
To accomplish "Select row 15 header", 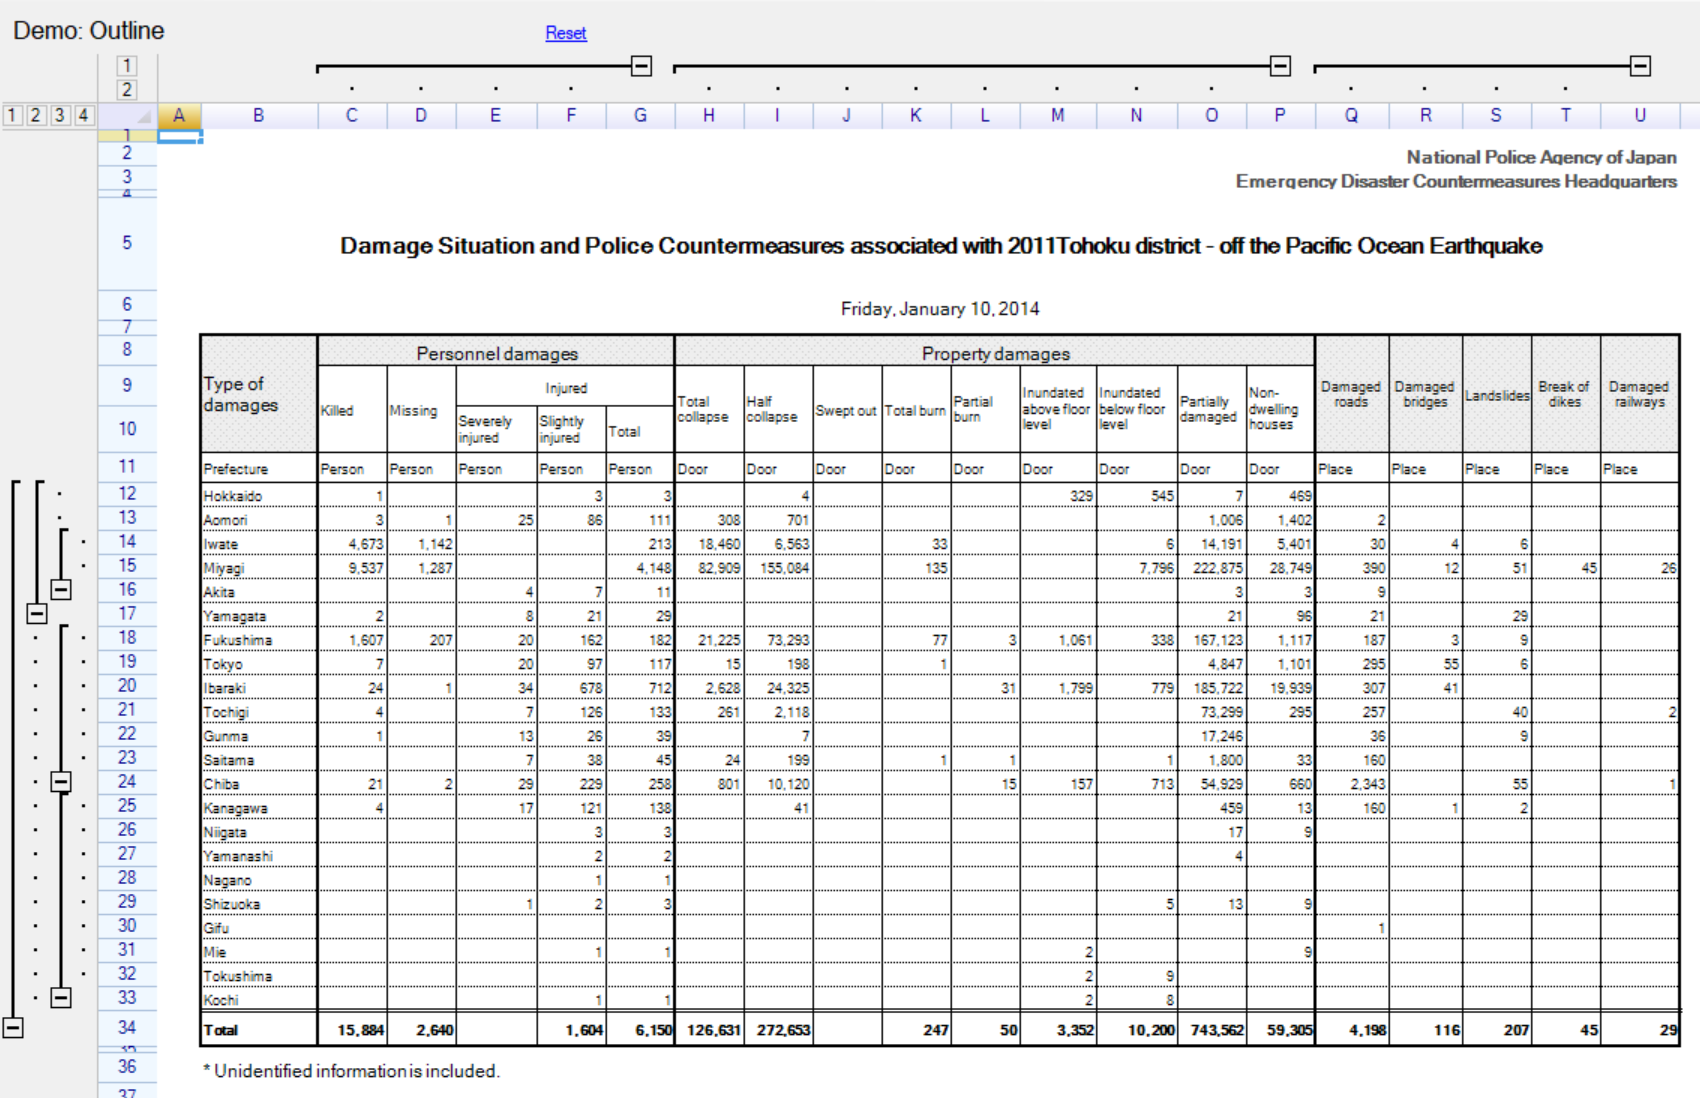I will [x=127, y=566].
